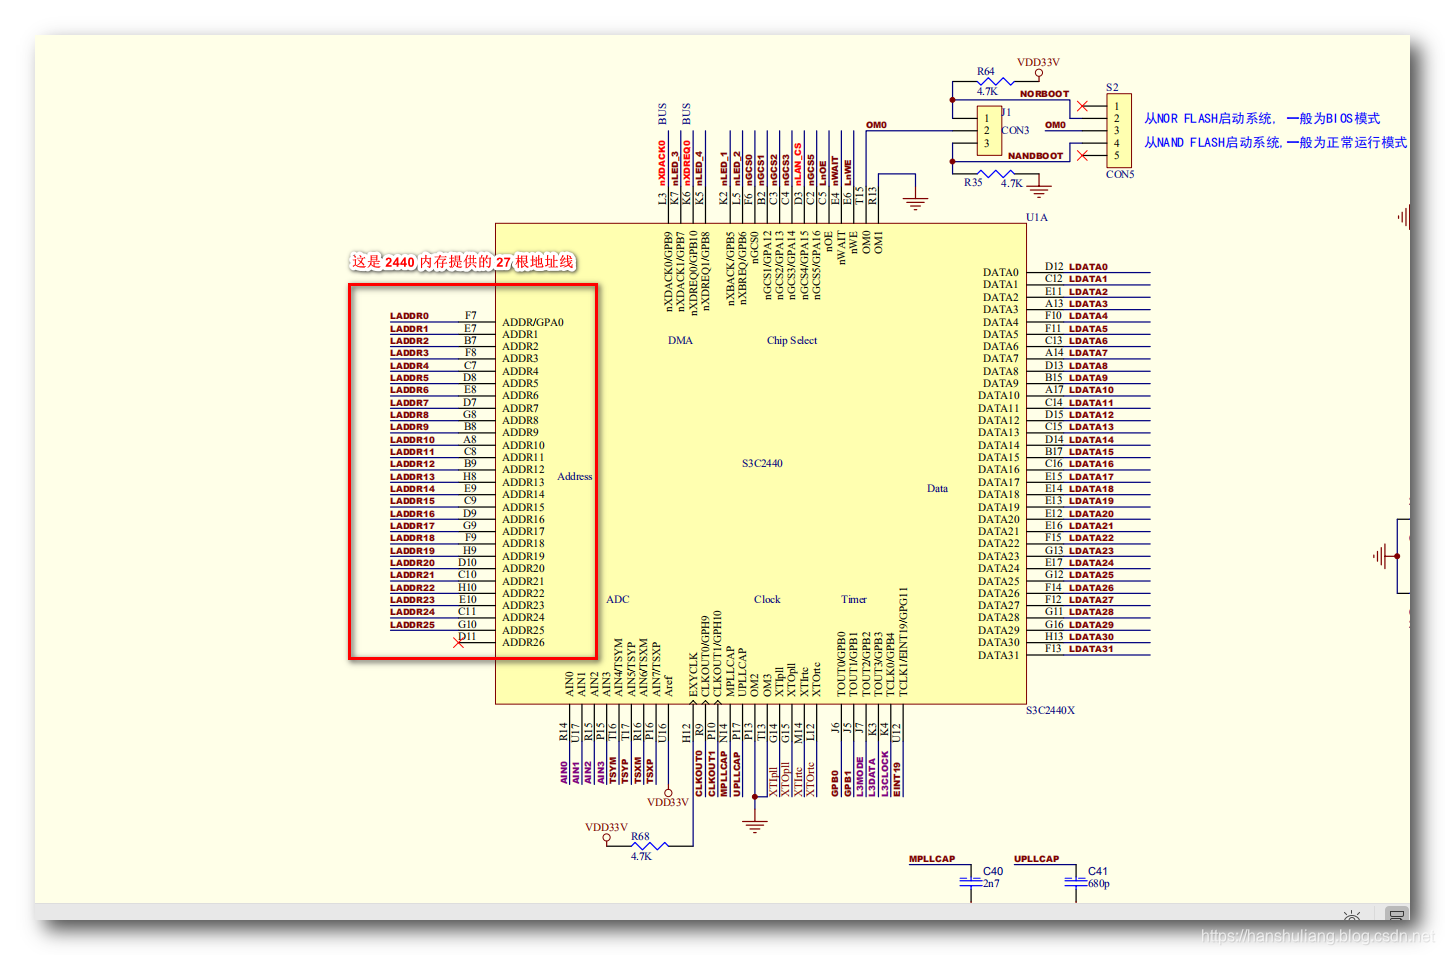This screenshot has height=955, width=1445.
Task: Select the CON3 connector label
Action: tap(1015, 130)
